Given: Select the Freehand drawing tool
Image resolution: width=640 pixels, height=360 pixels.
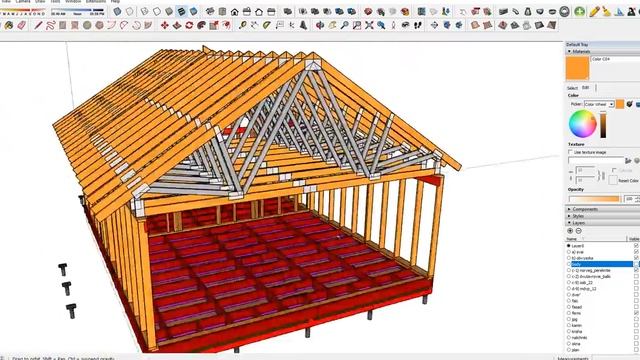Looking at the screenshot, I should click(51, 25).
